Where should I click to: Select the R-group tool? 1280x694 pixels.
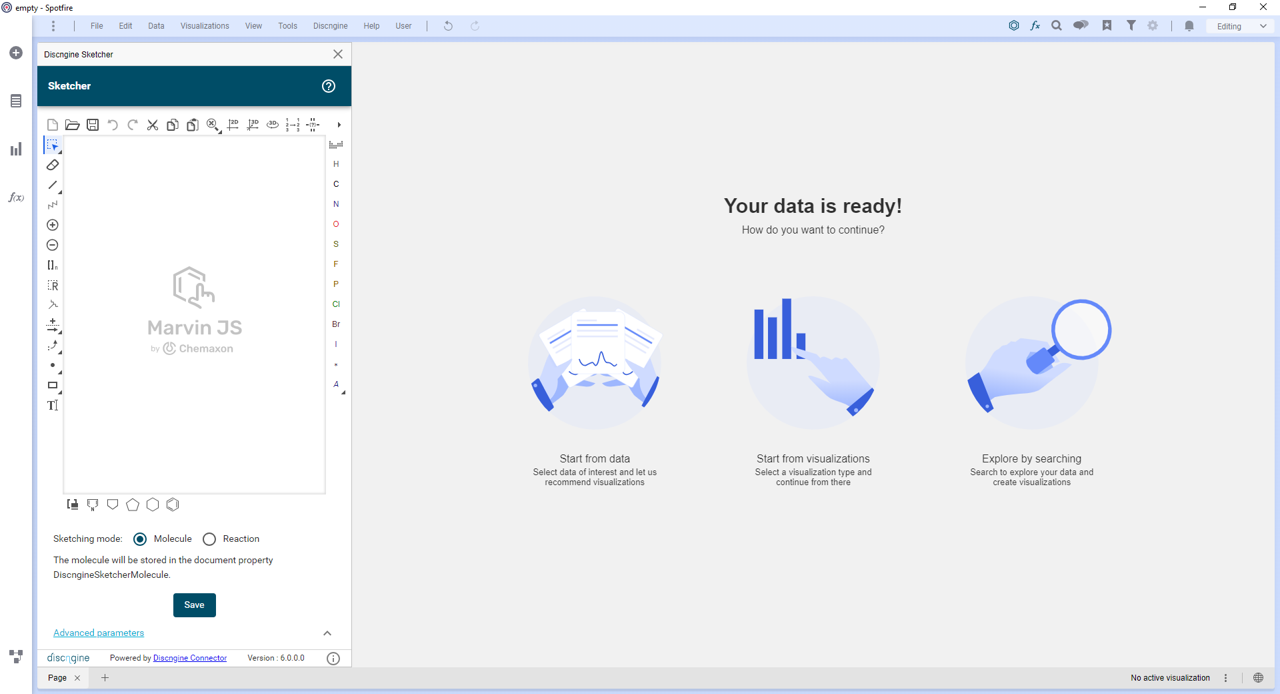click(x=53, y=285)
